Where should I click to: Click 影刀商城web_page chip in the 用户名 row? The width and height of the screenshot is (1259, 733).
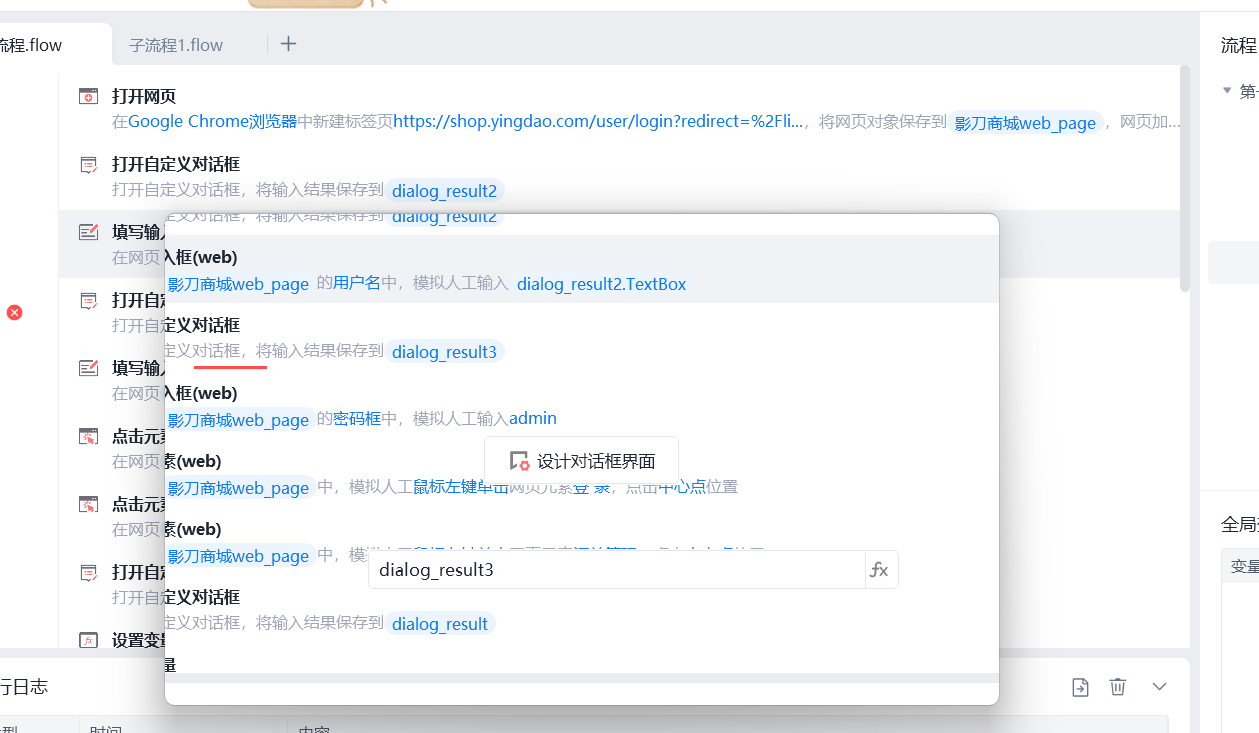coord(238,284)
